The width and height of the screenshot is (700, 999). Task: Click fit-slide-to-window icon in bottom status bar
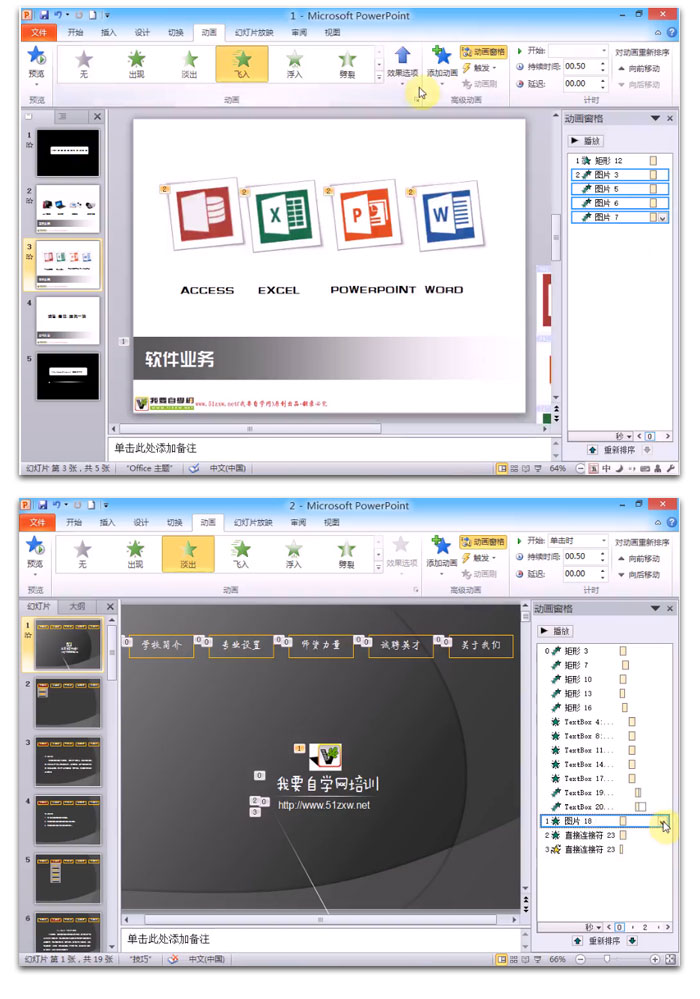click(670, 959)
